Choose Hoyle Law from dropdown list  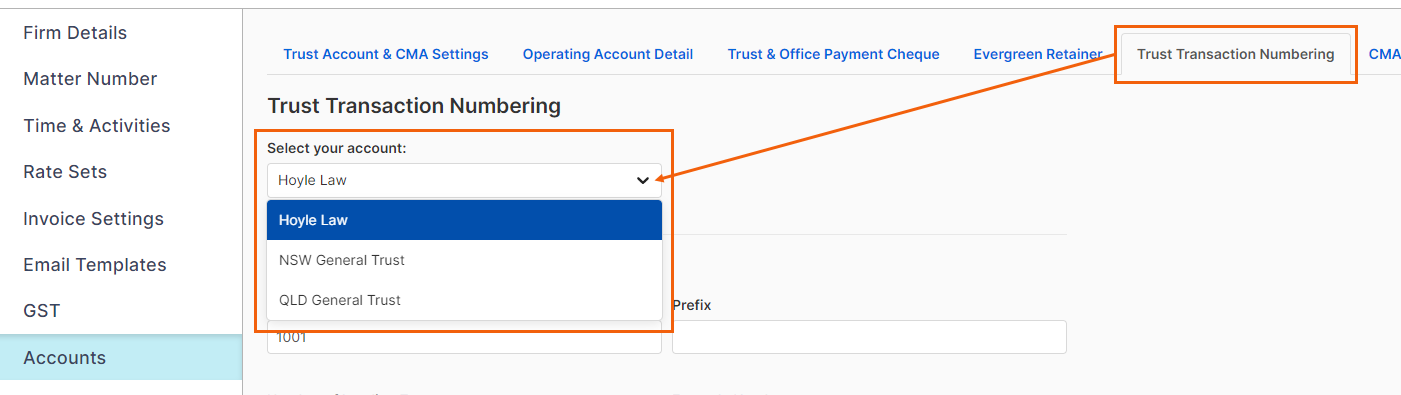(x=464, y=220)
